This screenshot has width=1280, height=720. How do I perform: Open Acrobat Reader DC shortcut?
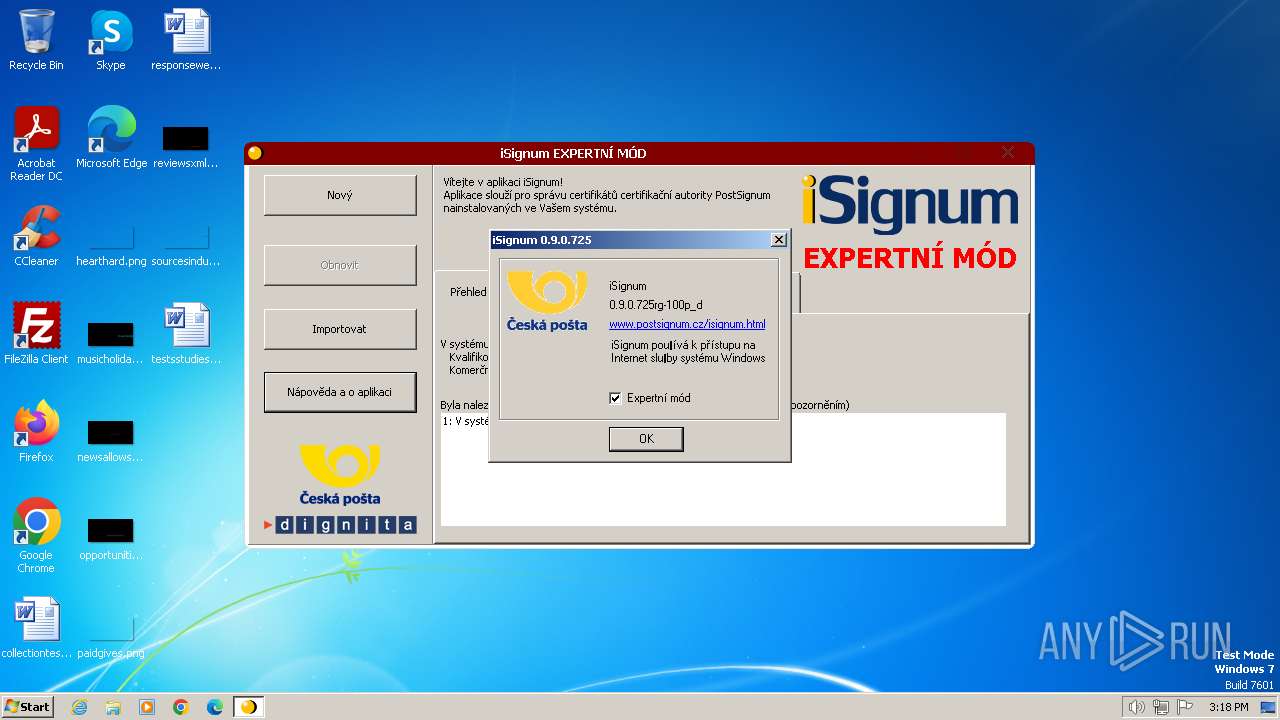(36, 144)
